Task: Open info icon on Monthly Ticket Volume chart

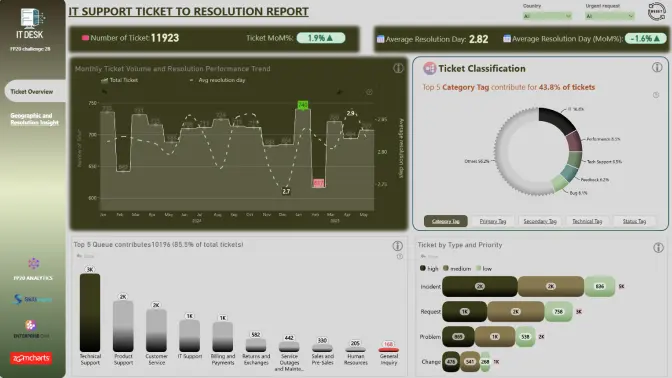Action: pyautogui.click(x=398, y=68)
